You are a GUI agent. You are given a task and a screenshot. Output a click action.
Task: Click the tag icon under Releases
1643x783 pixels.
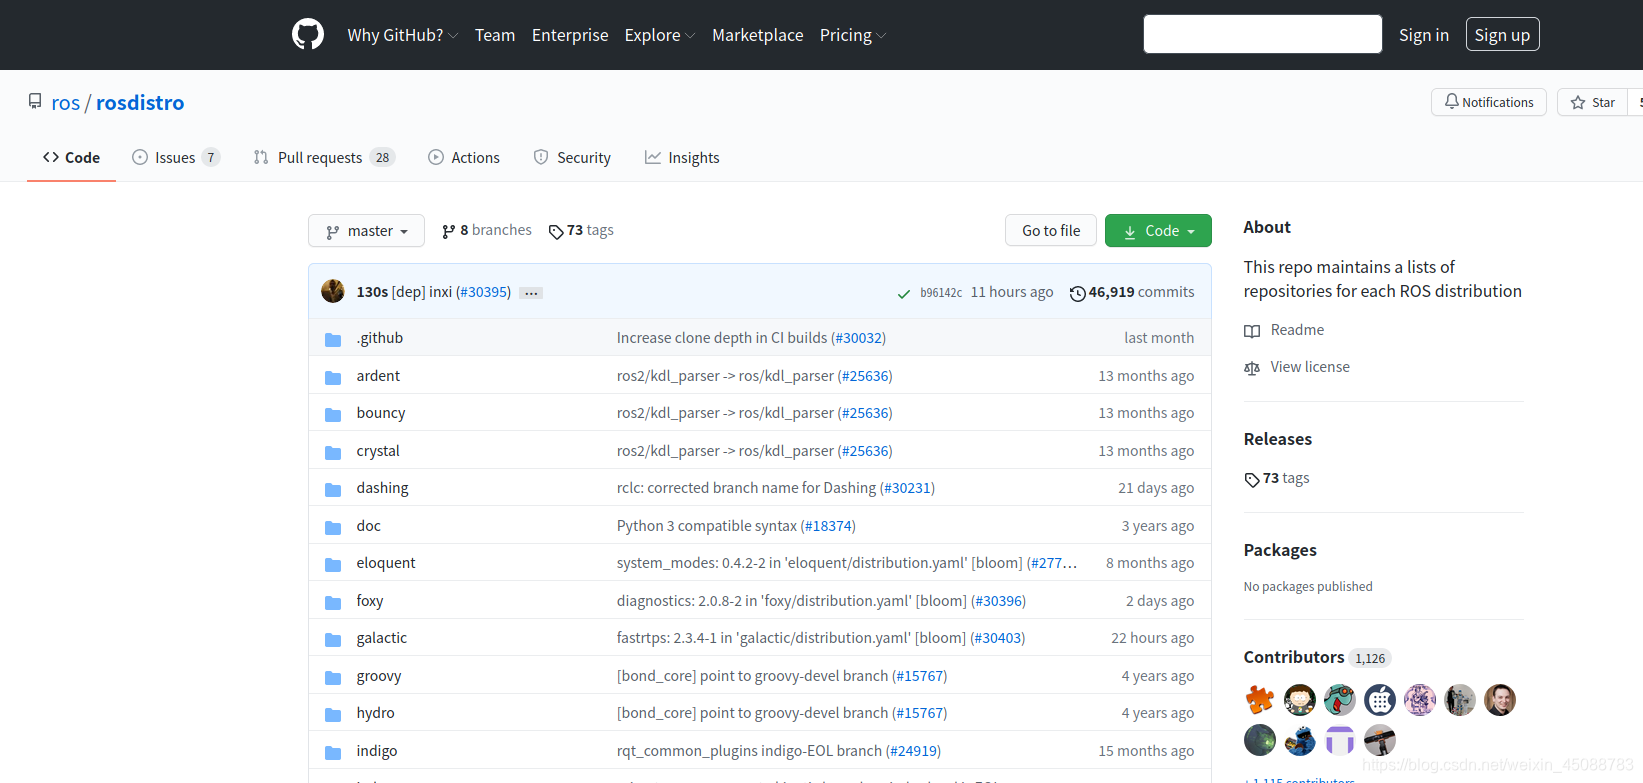click(x=1251, y=479)
